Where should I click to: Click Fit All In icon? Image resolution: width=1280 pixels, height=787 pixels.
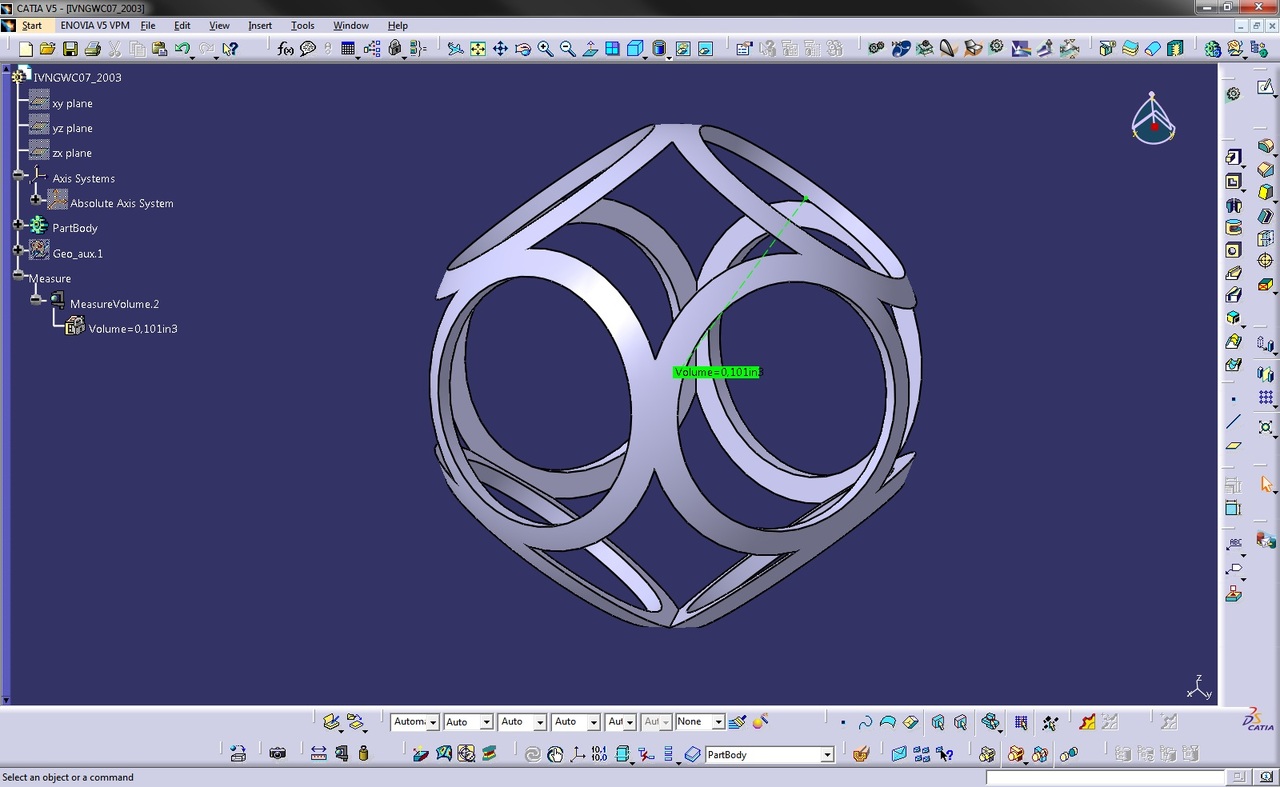pyautogui.click(x=478, y=48)
